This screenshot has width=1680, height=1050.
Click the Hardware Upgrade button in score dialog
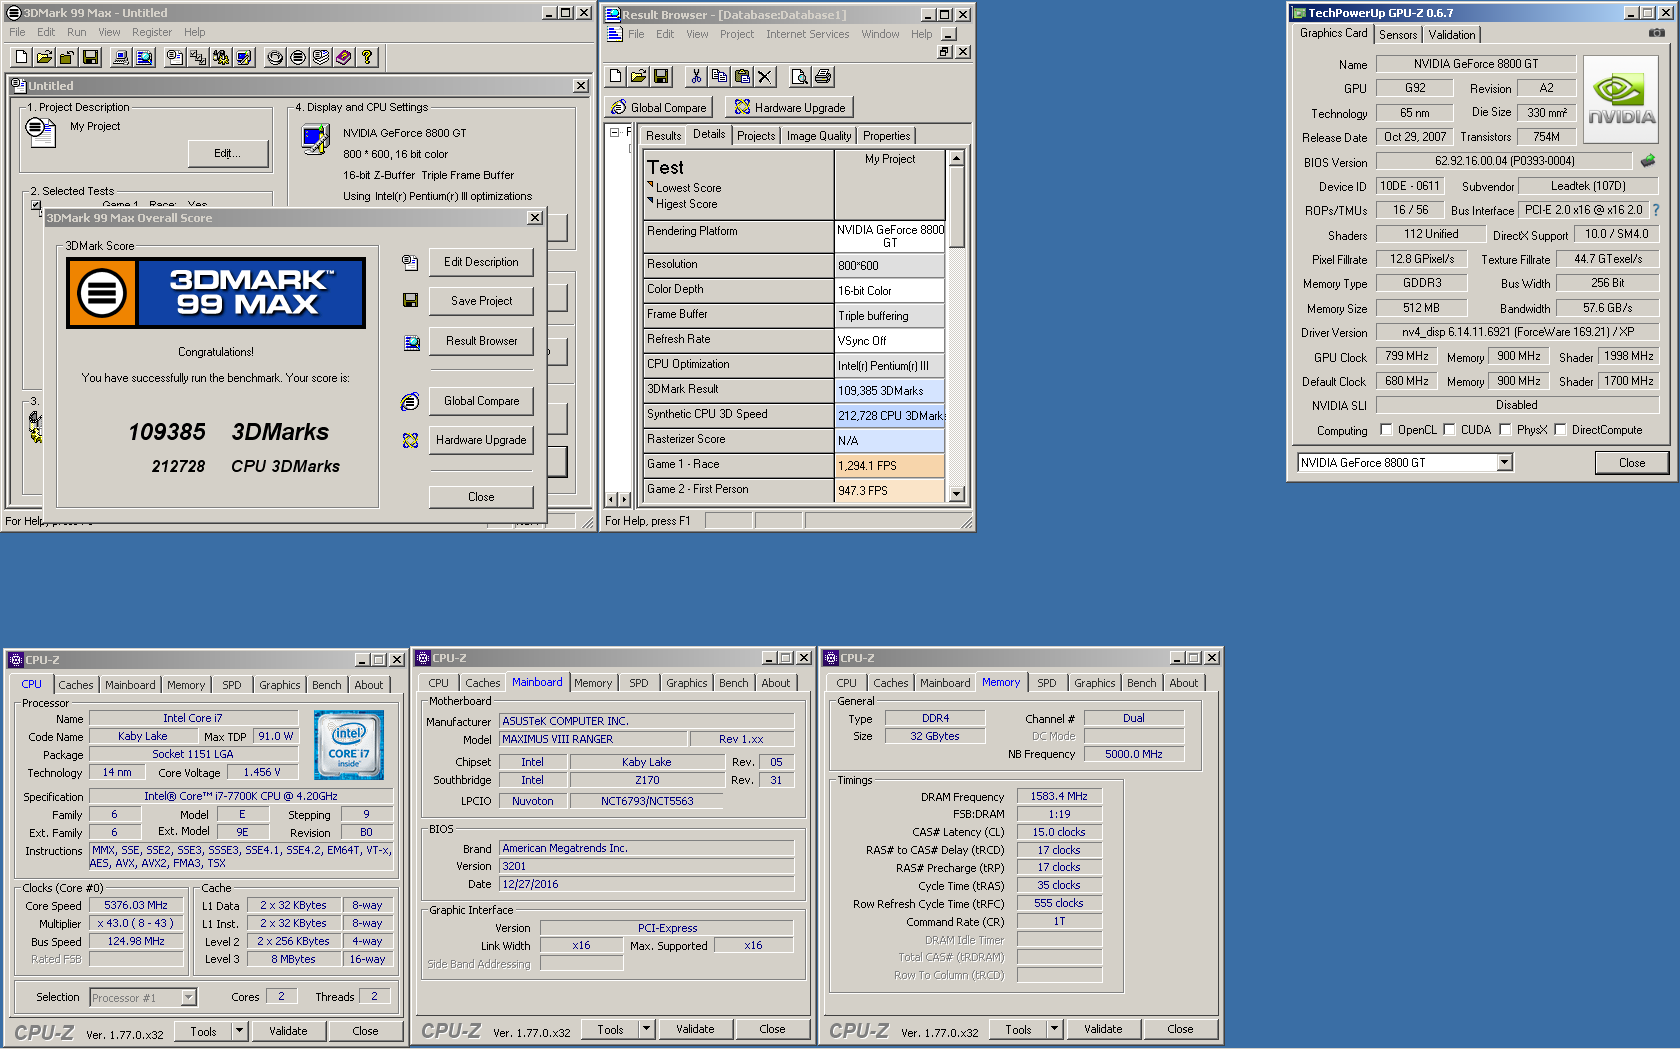(481, 440)
